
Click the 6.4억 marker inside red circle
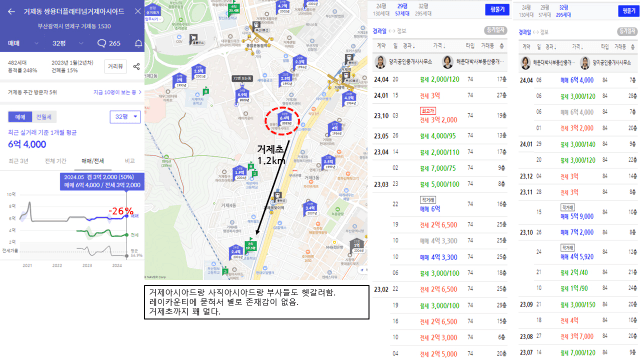click(284, 118)
